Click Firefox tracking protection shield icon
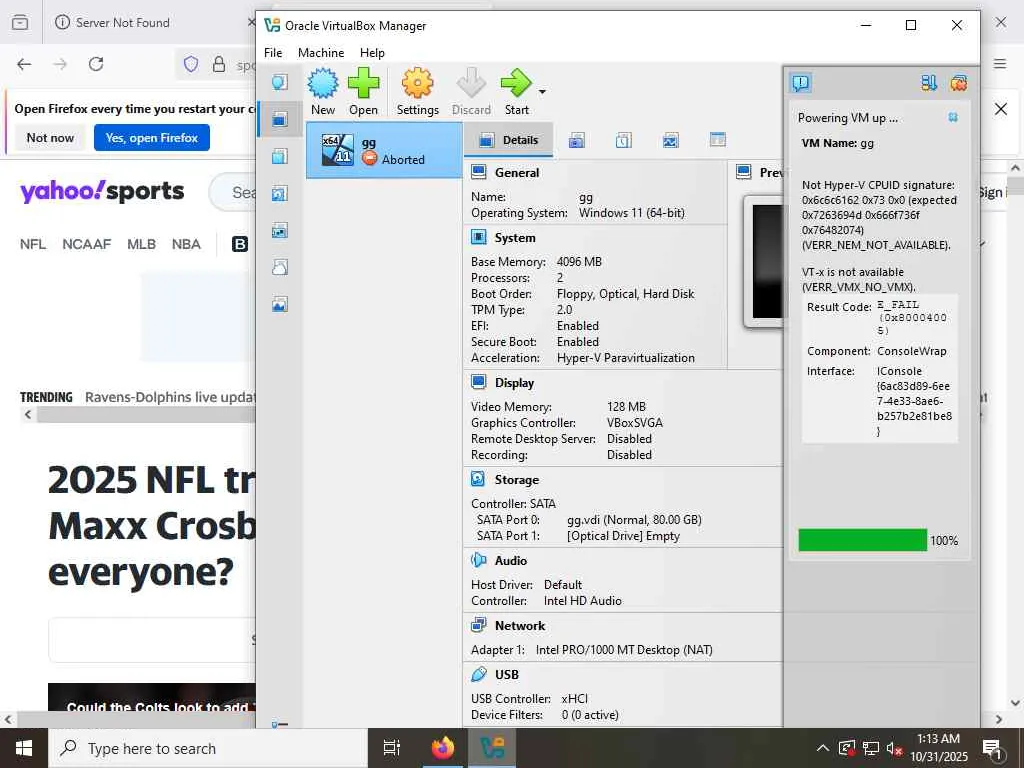The width and height of the screenshot is (1024, 768). tap(191, 64)
